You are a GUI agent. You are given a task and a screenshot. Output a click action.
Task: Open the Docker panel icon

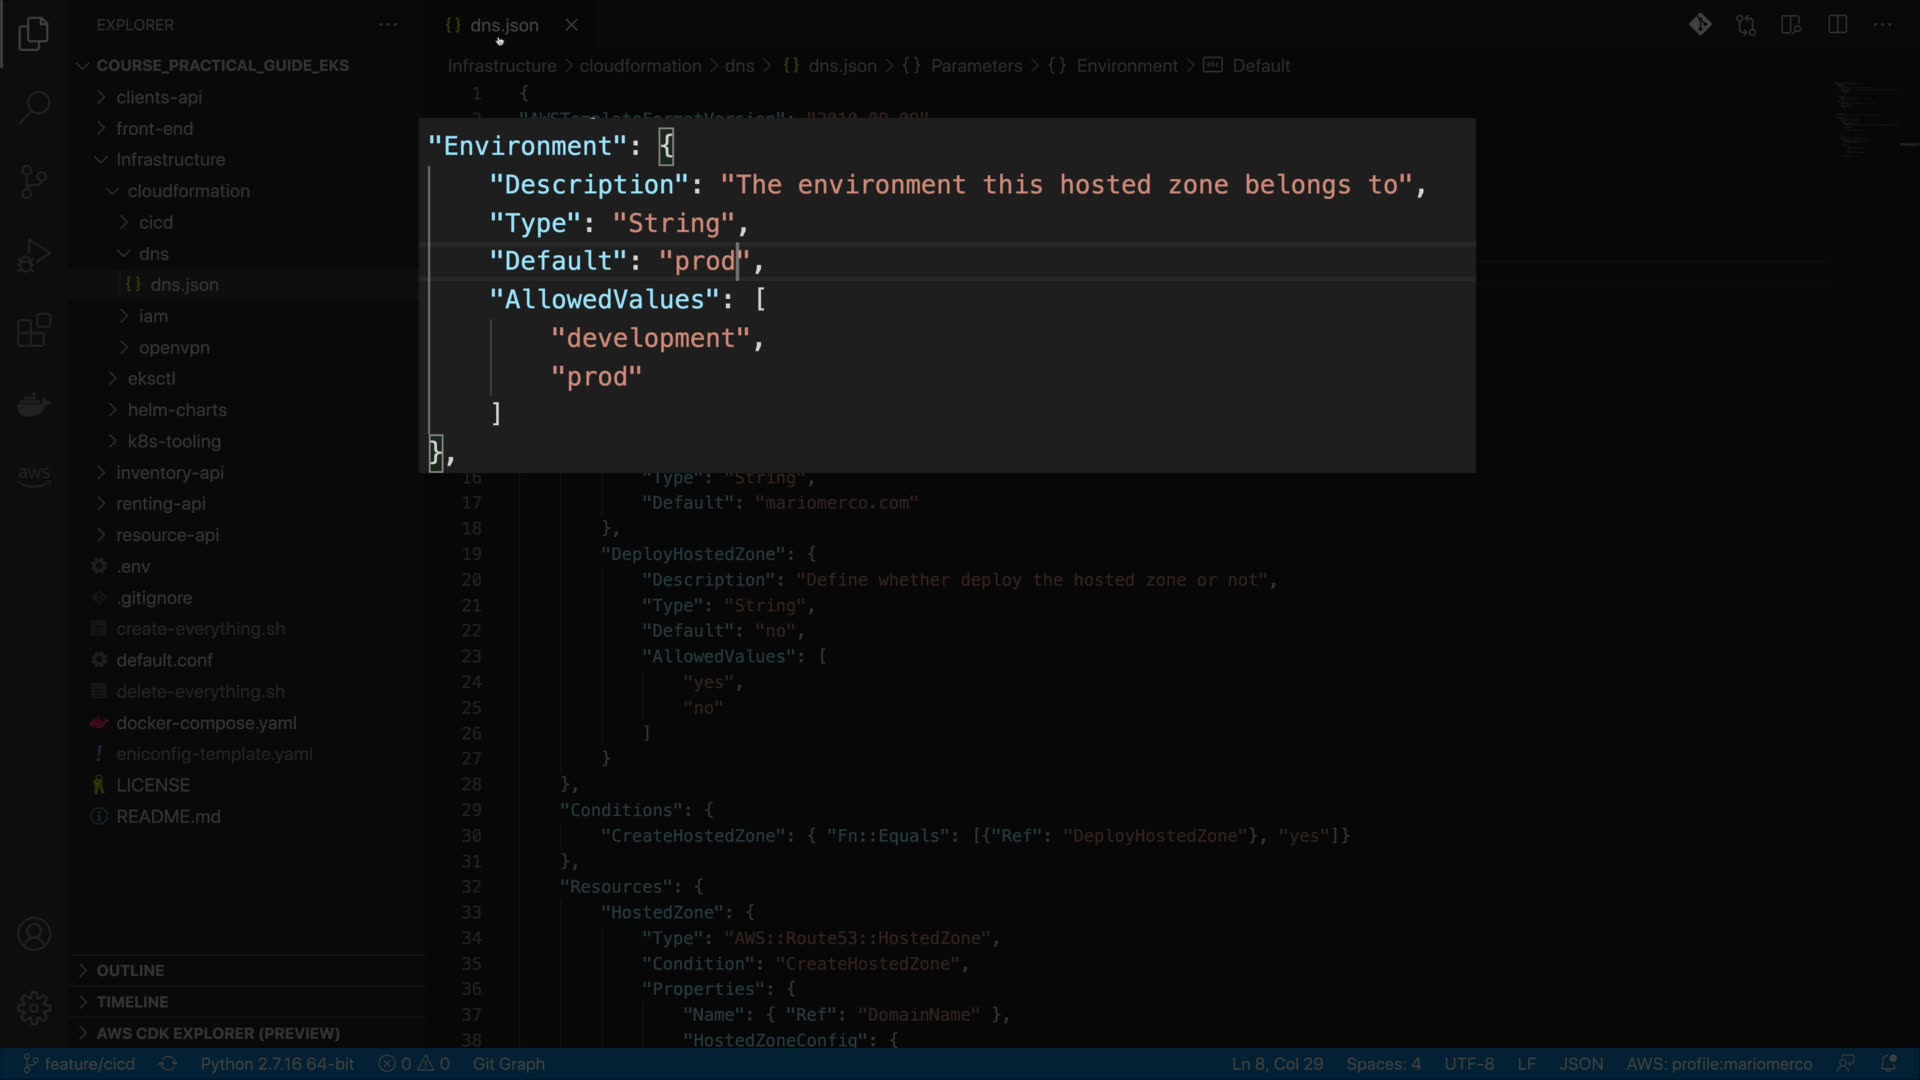[34, 405]
